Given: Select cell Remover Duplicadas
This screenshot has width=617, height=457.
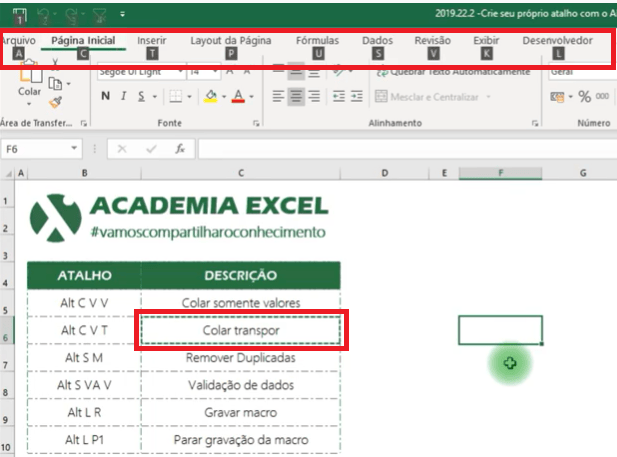Looking at the screenshot, I should (x=241, y=358).
